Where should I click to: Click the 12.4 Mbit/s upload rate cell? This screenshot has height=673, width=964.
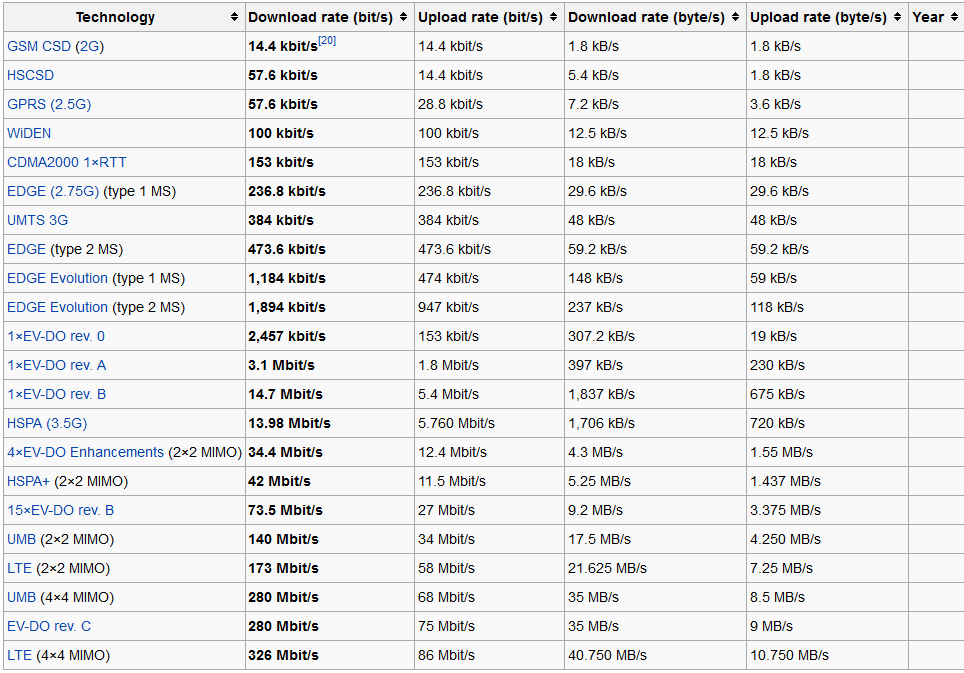489,452
